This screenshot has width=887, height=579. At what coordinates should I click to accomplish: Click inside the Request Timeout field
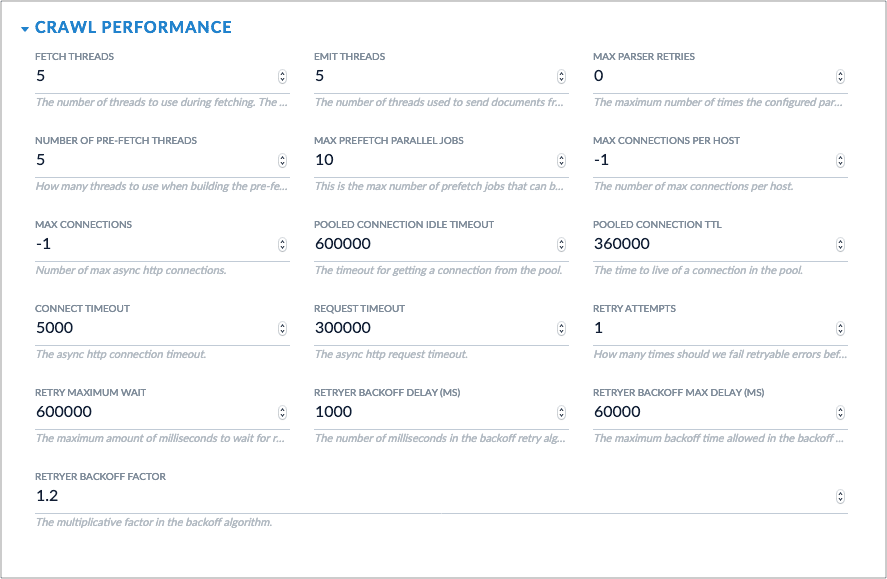pyautogui.click(x=430, y=327)
